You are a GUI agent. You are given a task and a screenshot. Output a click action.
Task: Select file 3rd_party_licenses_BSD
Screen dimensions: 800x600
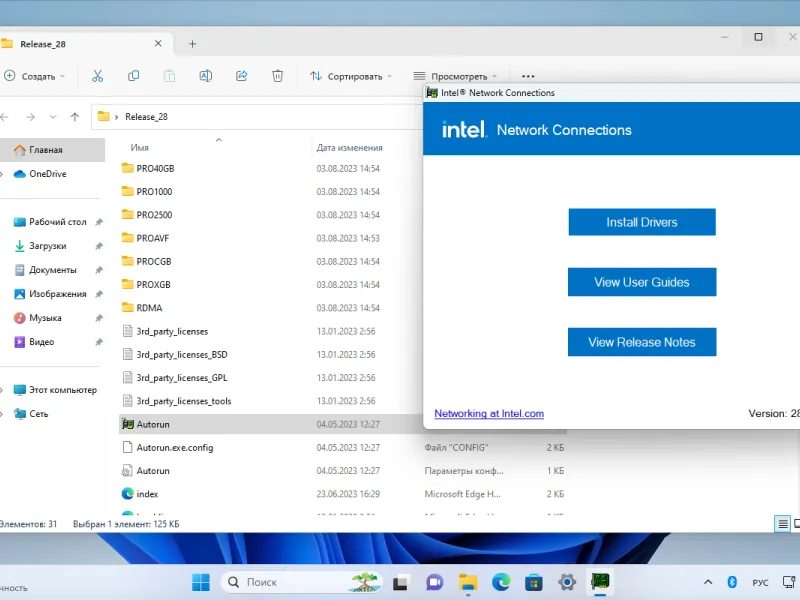(182, 355)
